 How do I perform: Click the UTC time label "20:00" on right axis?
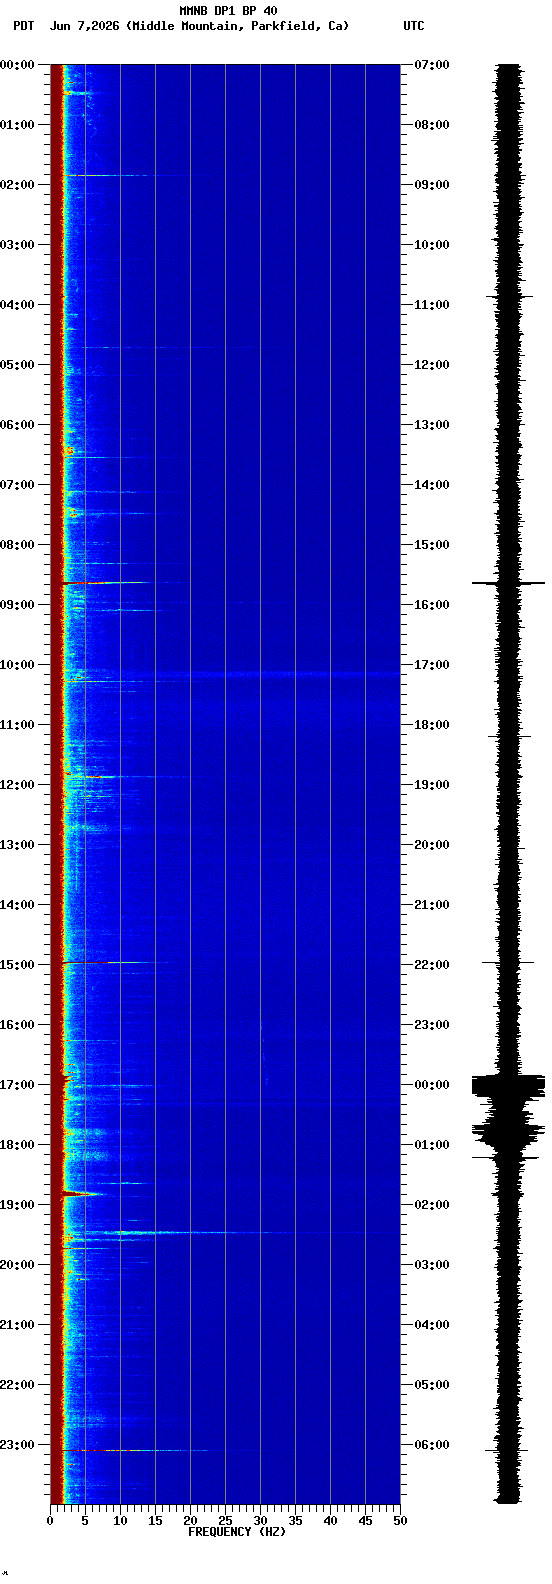coord(432,845)
